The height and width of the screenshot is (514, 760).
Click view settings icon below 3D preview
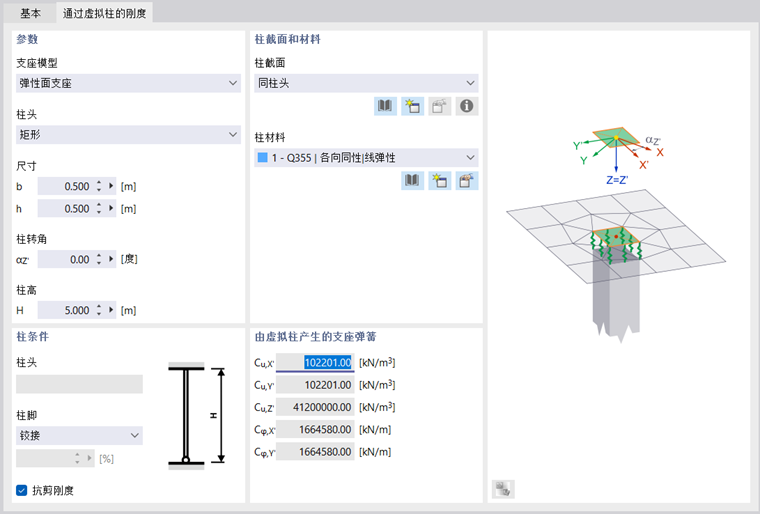(503, 489)
